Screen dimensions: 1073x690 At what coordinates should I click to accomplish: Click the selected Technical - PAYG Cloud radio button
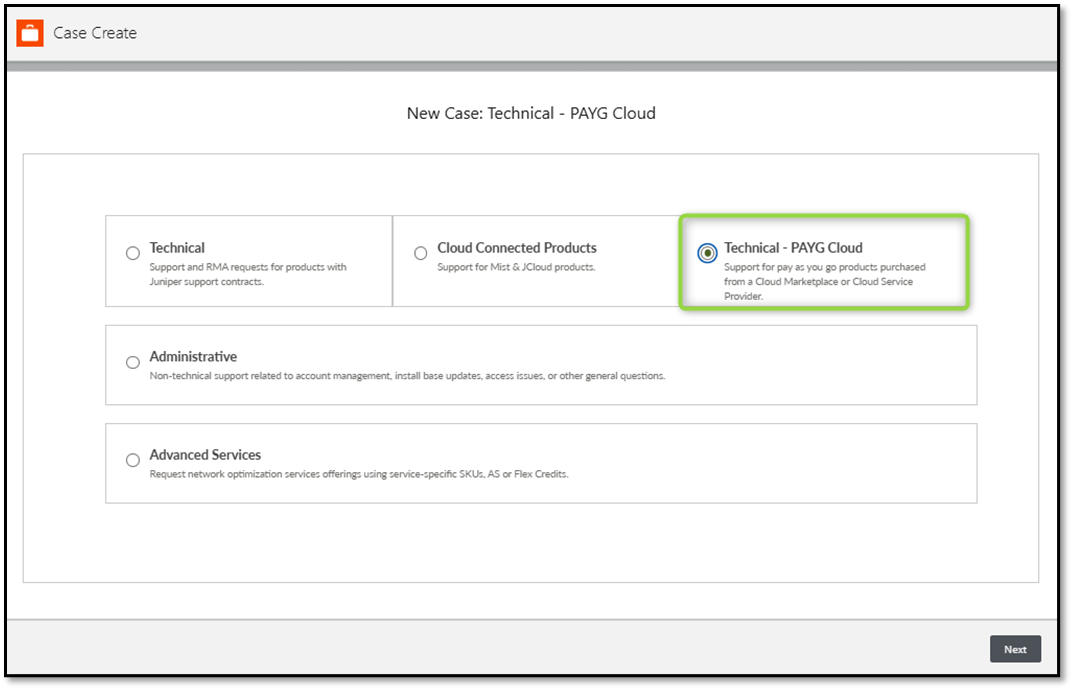(708, 254)
